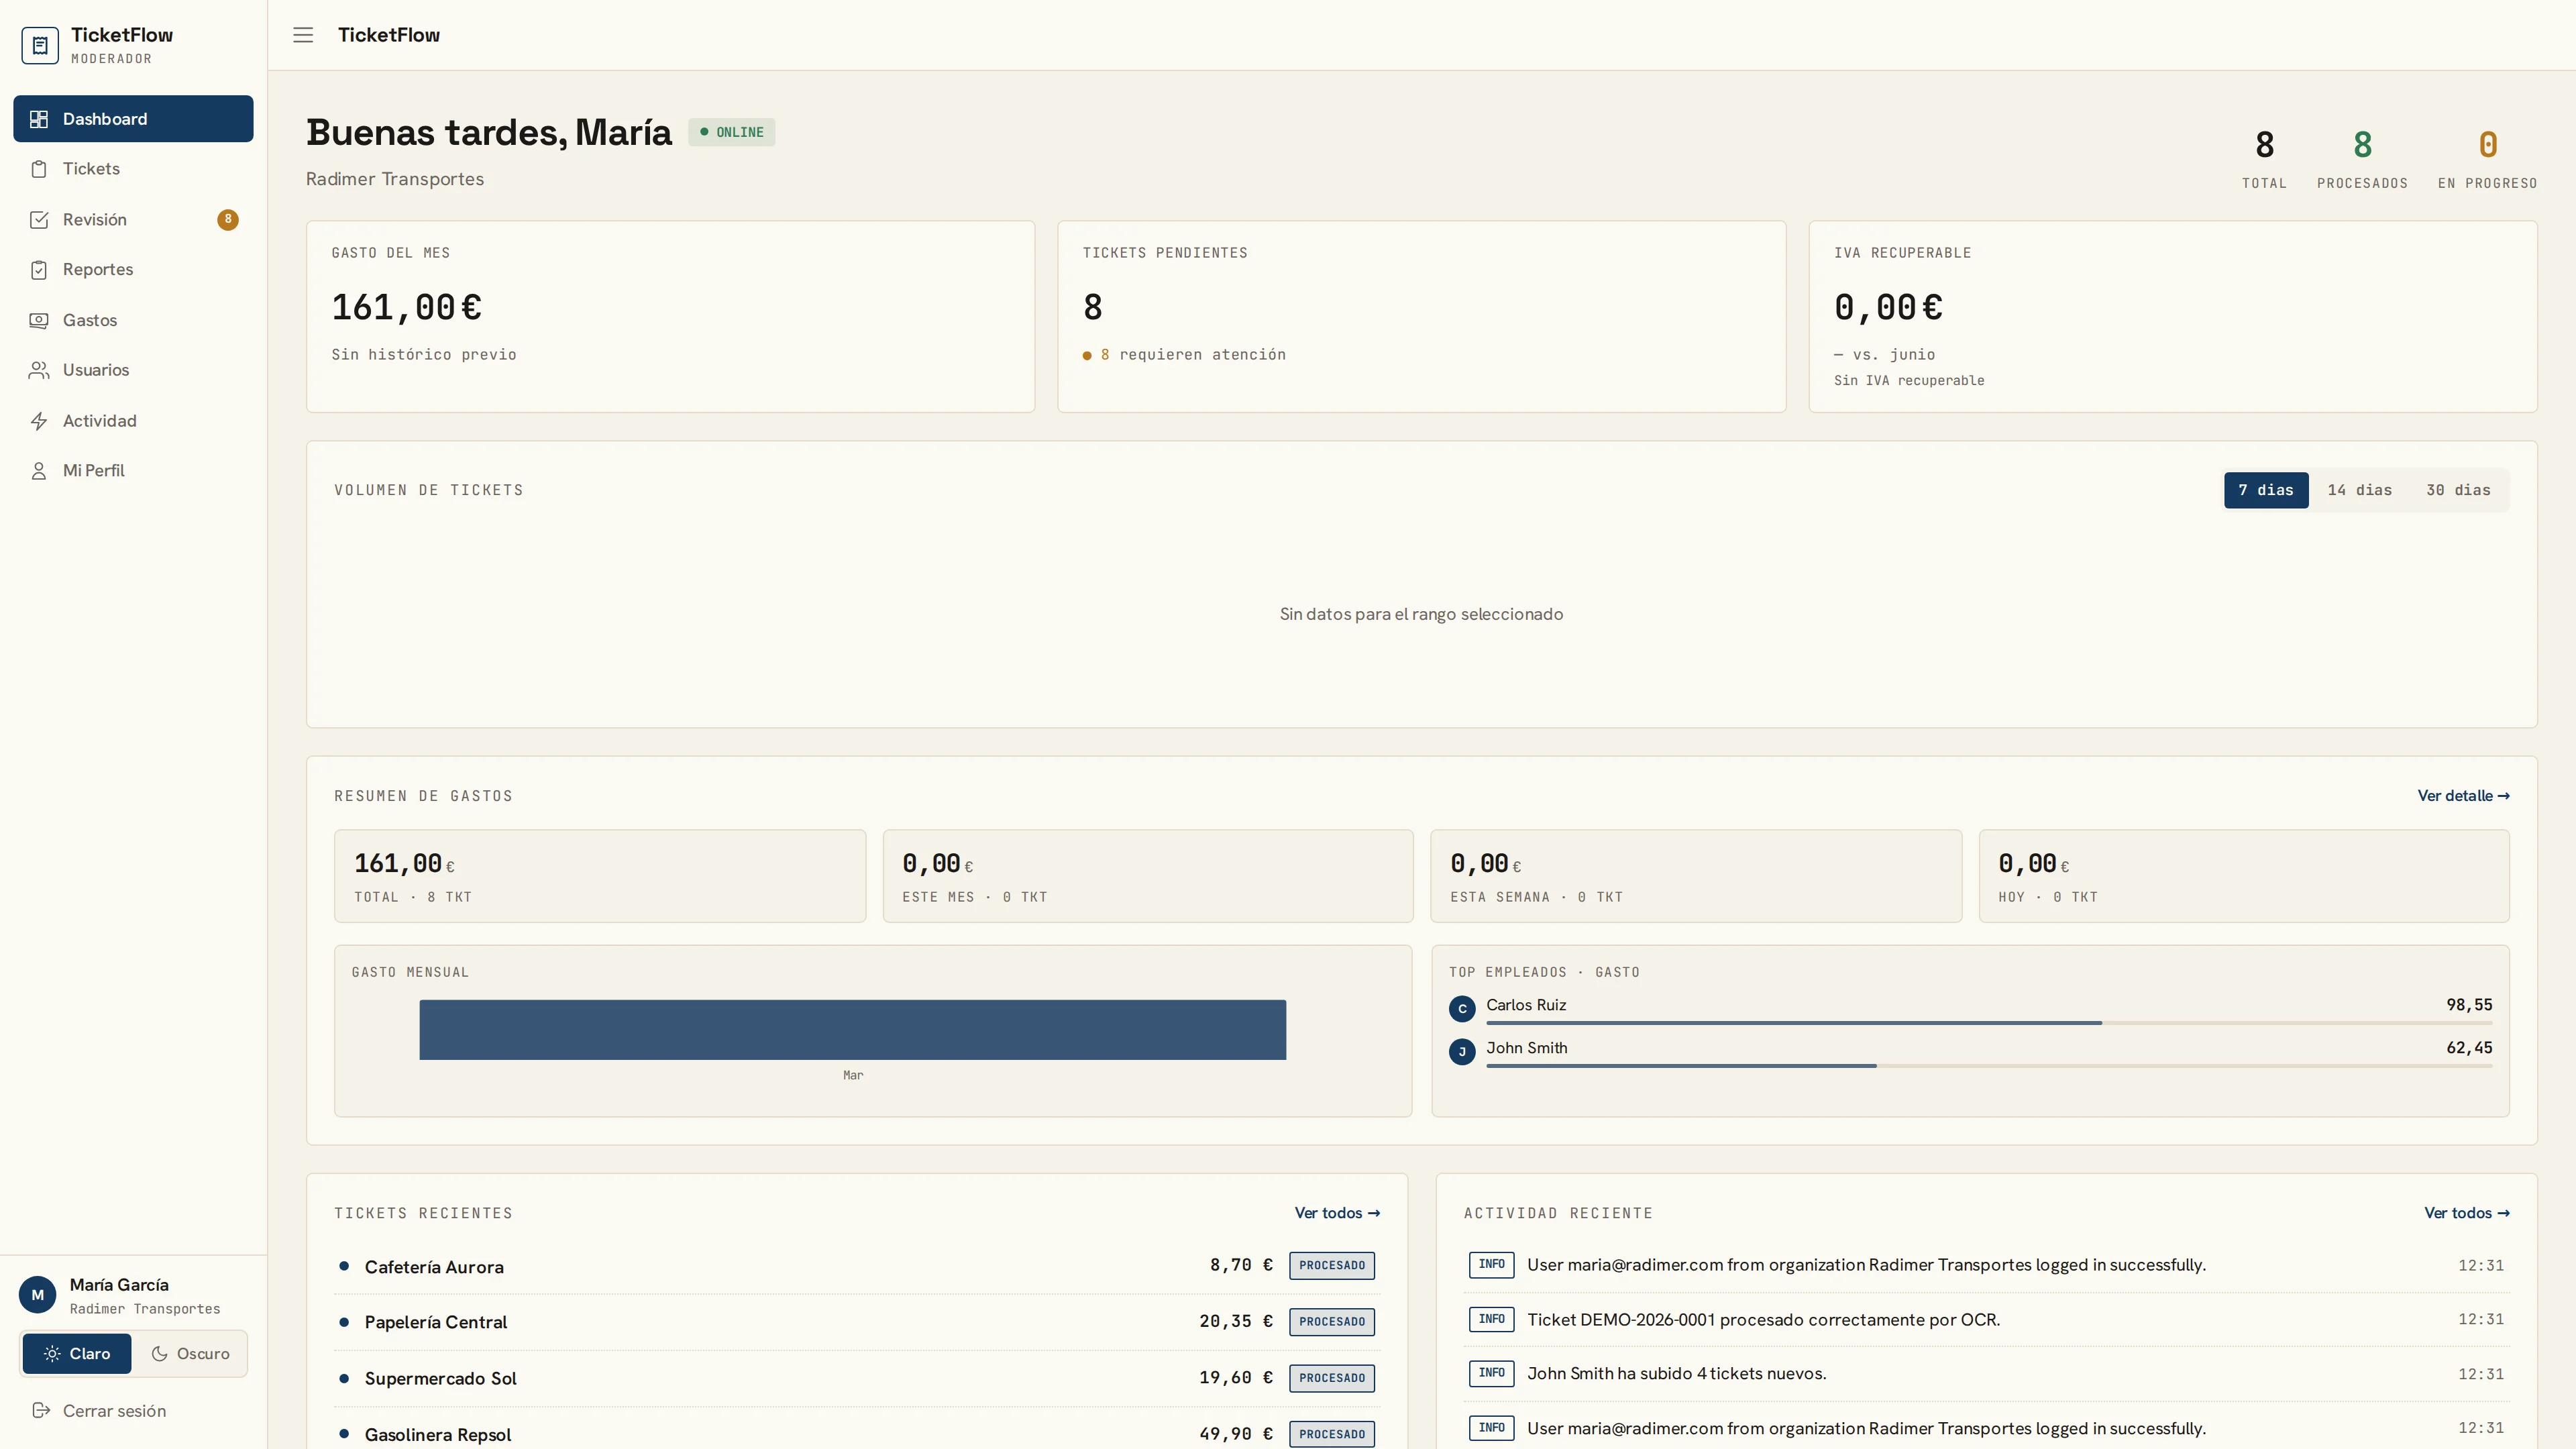
Task: Click the Cerrar sesión label
Action: [115, 1411]
